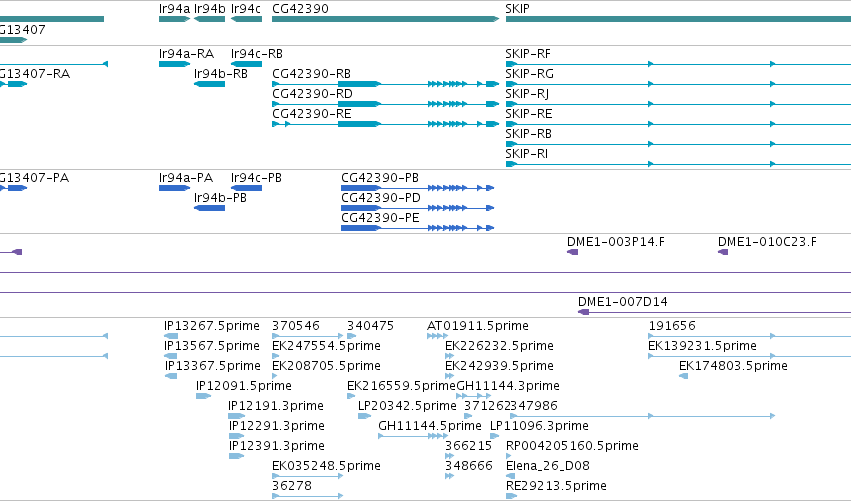Click the DME1-003P14.F purple marker
Image resolution: width=851 pixels, height=501 pixels.
pyautogui.click(x=573, y=252)
